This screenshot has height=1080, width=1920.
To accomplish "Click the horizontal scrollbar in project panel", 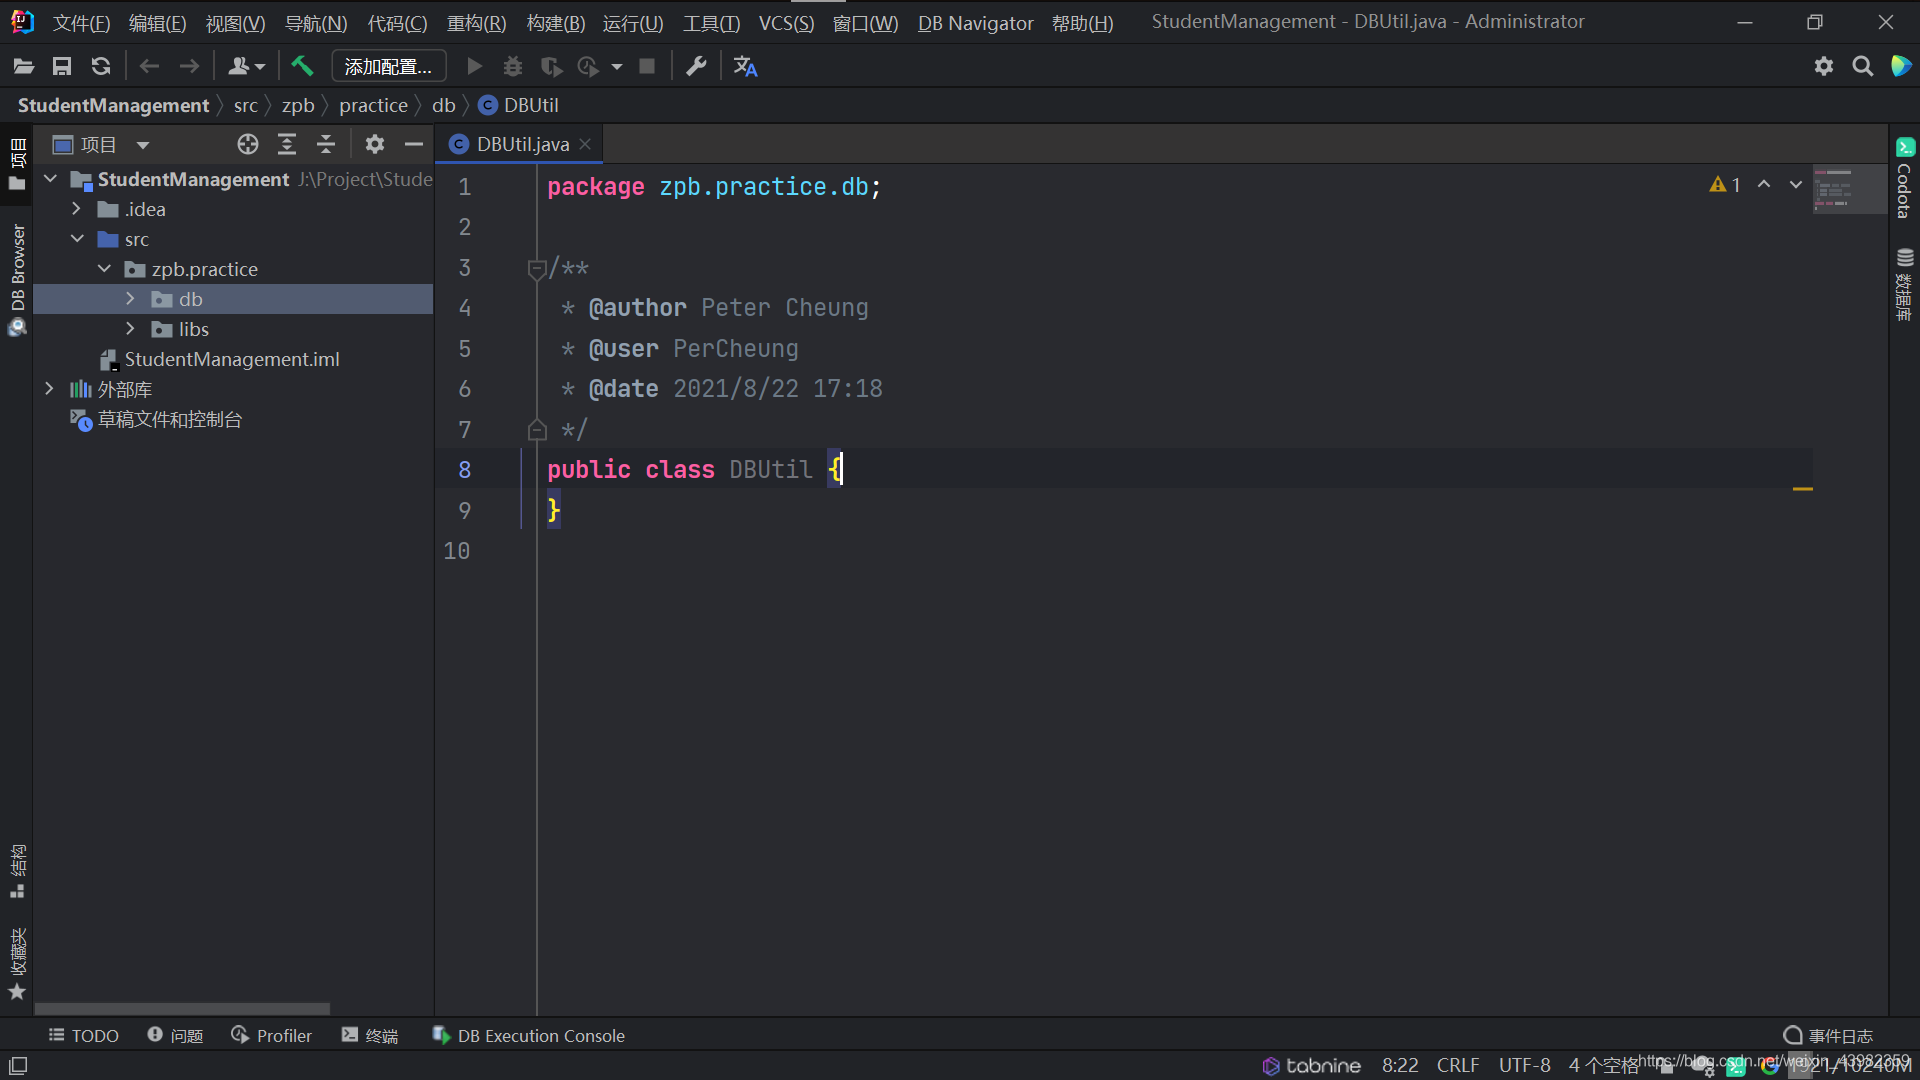I will pos(182,1008).
